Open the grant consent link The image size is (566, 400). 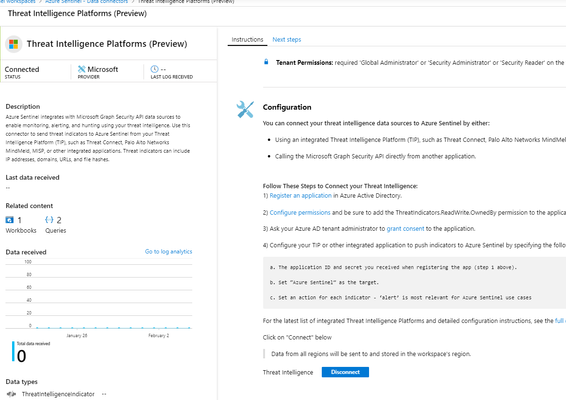point(405,229)
